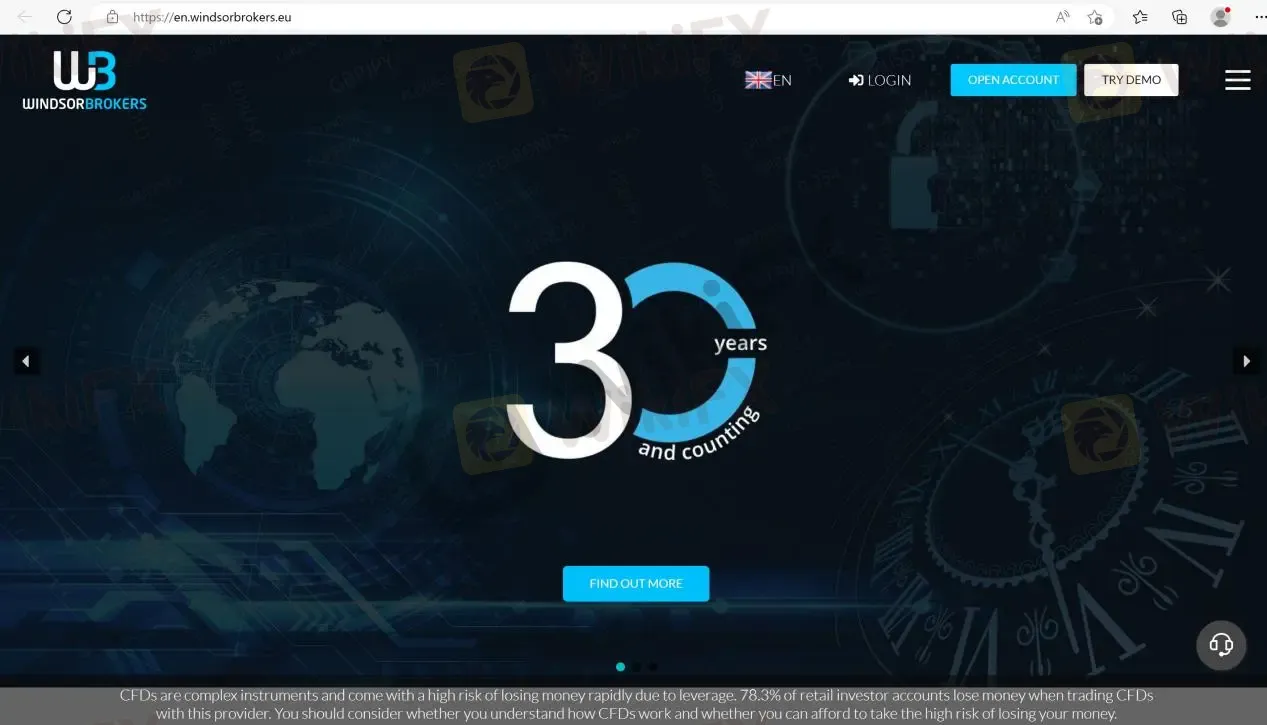Jump to the third carousel dot
This screenshot has width=1267, height=725.
coord(653,666)
